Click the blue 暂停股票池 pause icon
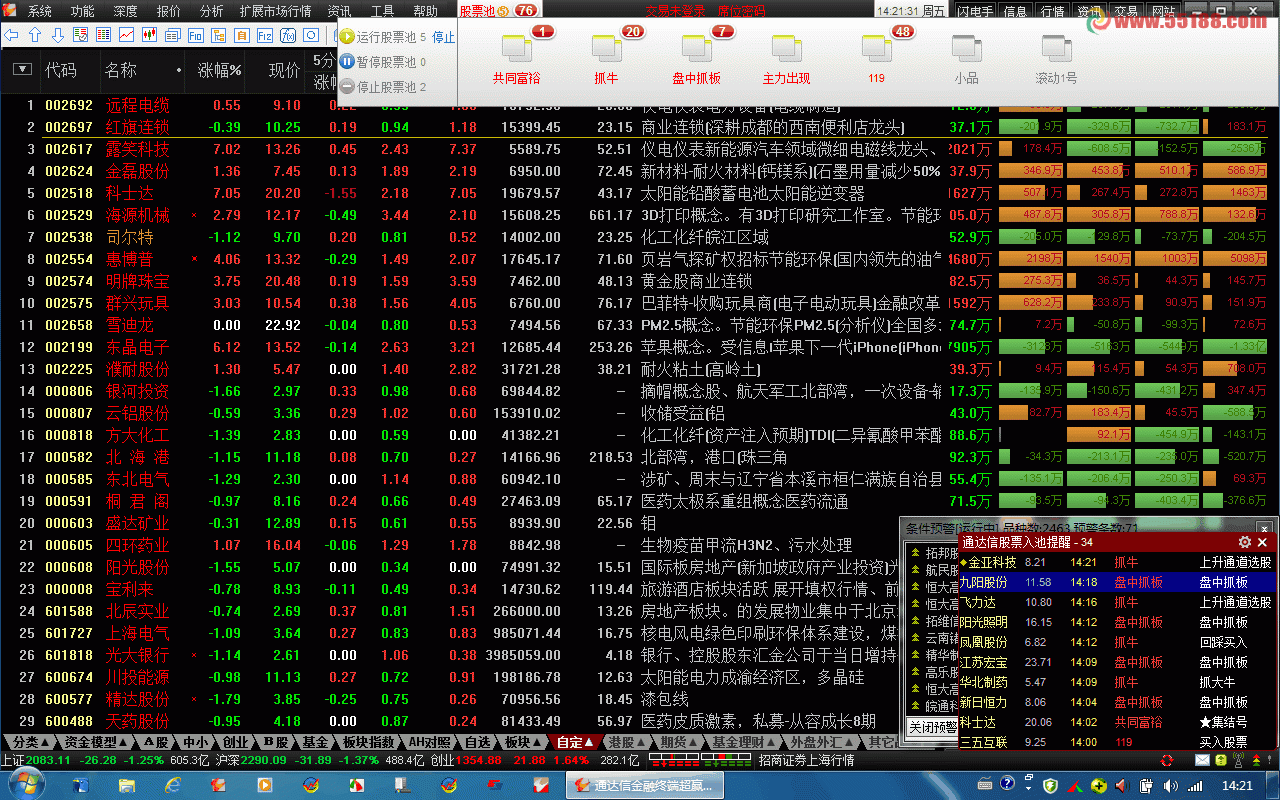Screen dimensions: 1280x800 pyautogui.click(x=348, y=62)
